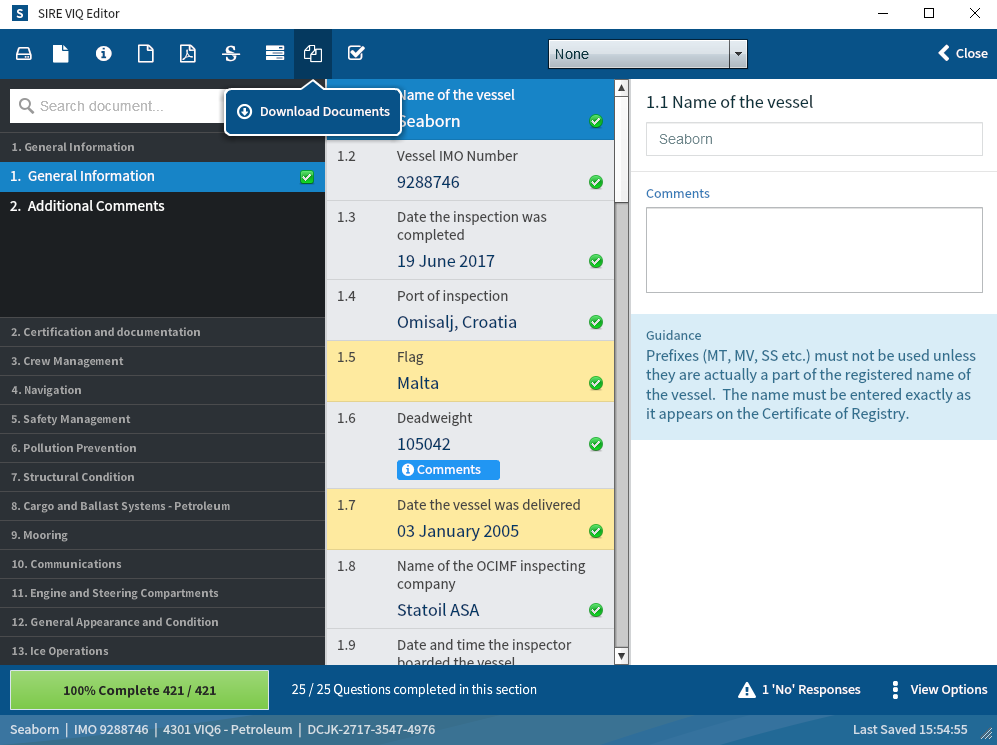Image resolution: width=997 pixels, height=745 pixels.
Task: Click green check beside Malta flag
Action: (x=596, y=383)
